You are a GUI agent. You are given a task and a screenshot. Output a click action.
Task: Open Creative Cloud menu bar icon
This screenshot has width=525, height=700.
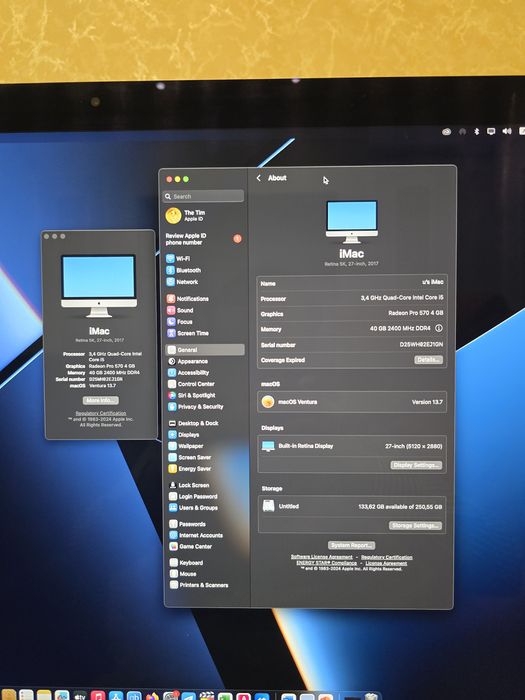pyautogui.click(x=446, y=131)
